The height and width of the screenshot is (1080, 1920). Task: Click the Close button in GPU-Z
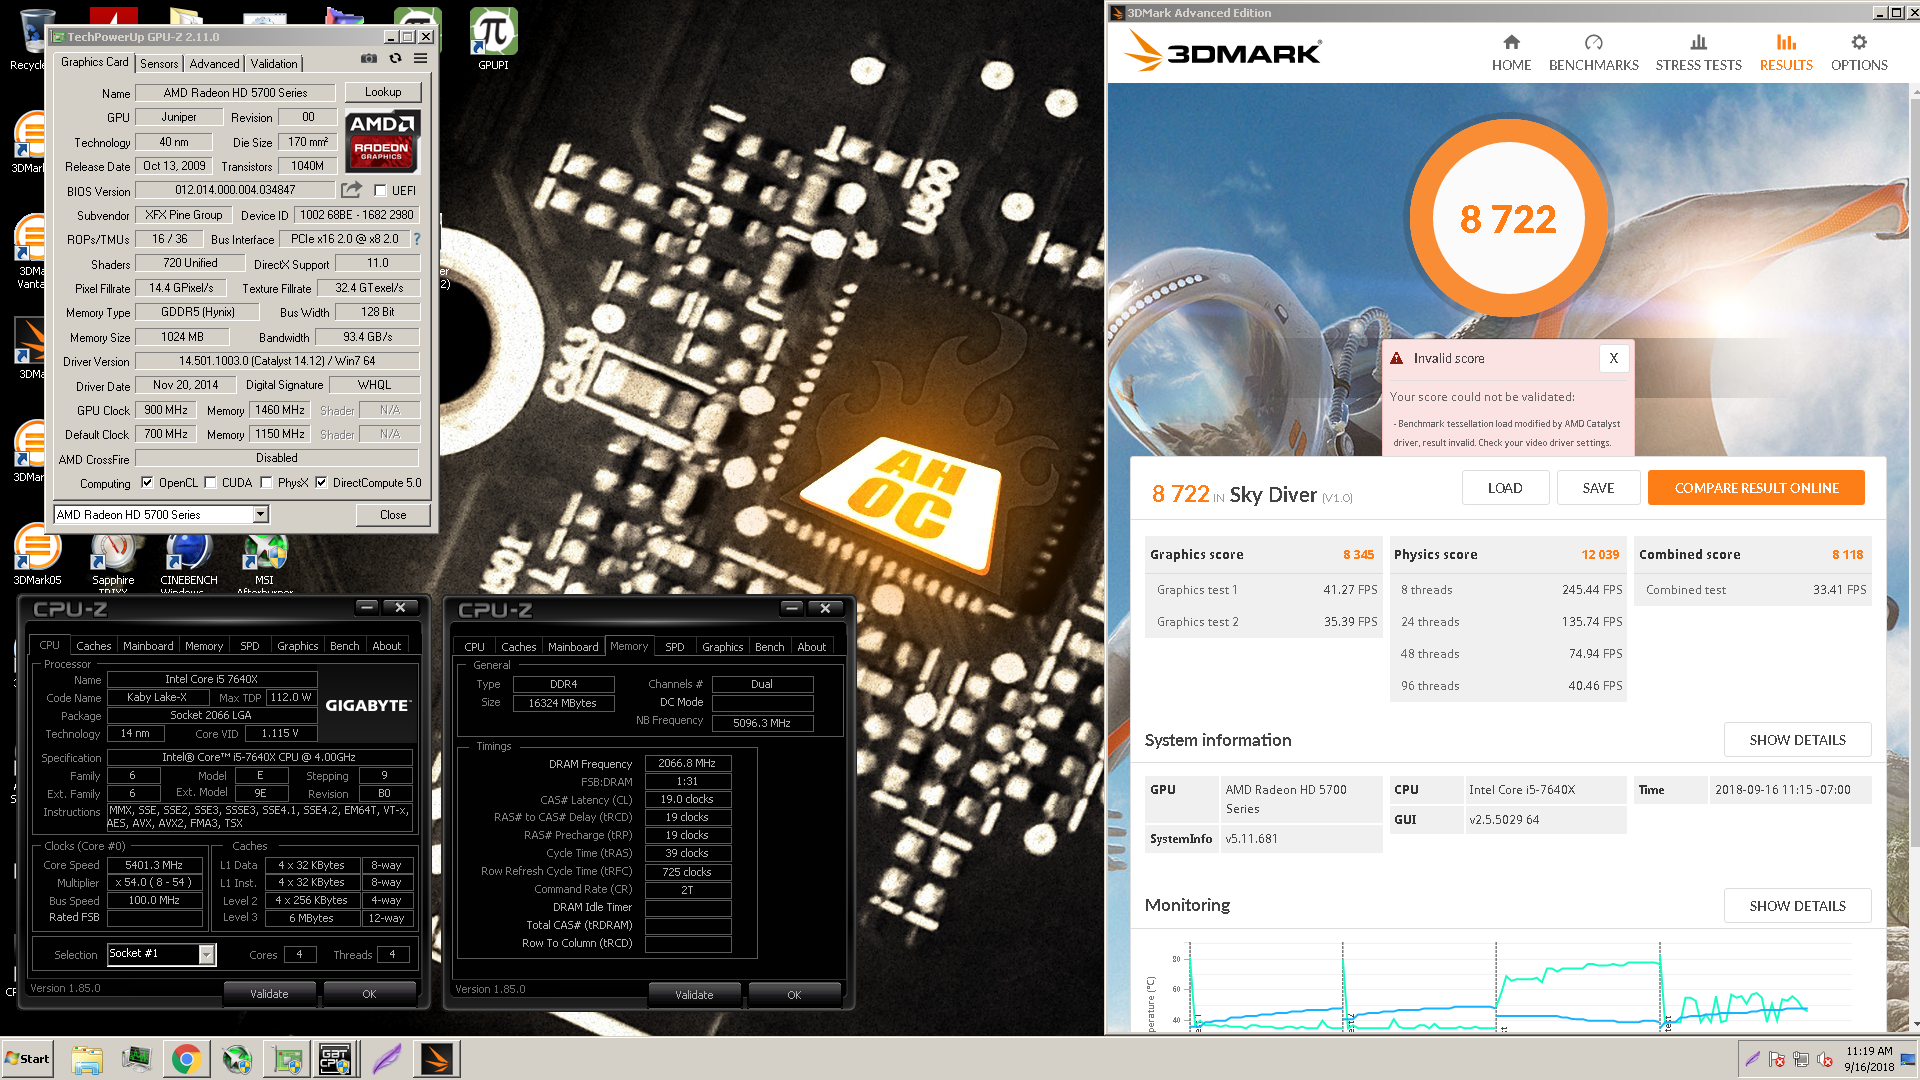[393, 515]
